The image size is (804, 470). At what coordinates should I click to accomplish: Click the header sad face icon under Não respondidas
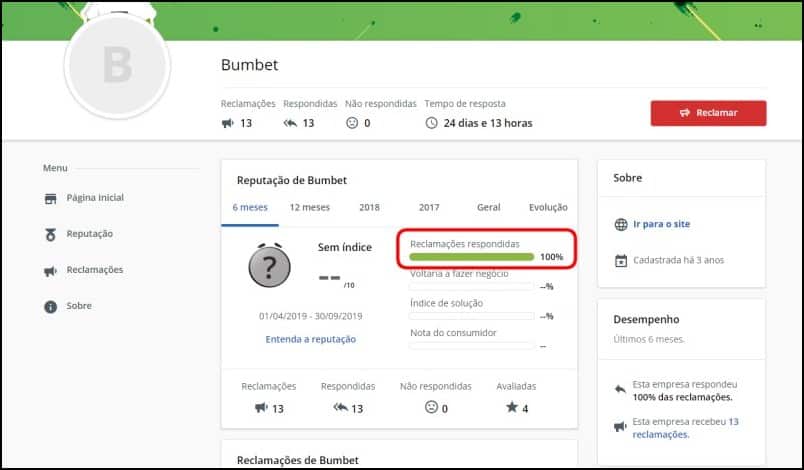click(352, 123)
